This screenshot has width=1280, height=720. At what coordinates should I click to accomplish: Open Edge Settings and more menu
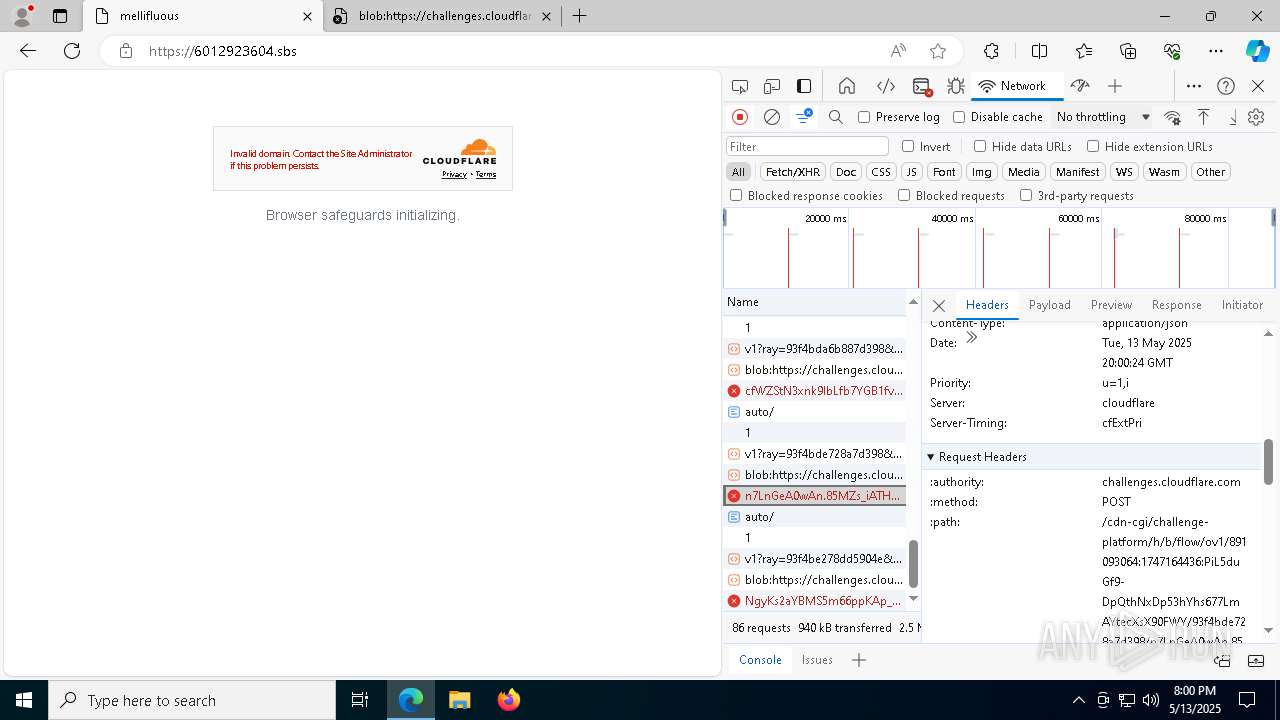(1215, 51)
